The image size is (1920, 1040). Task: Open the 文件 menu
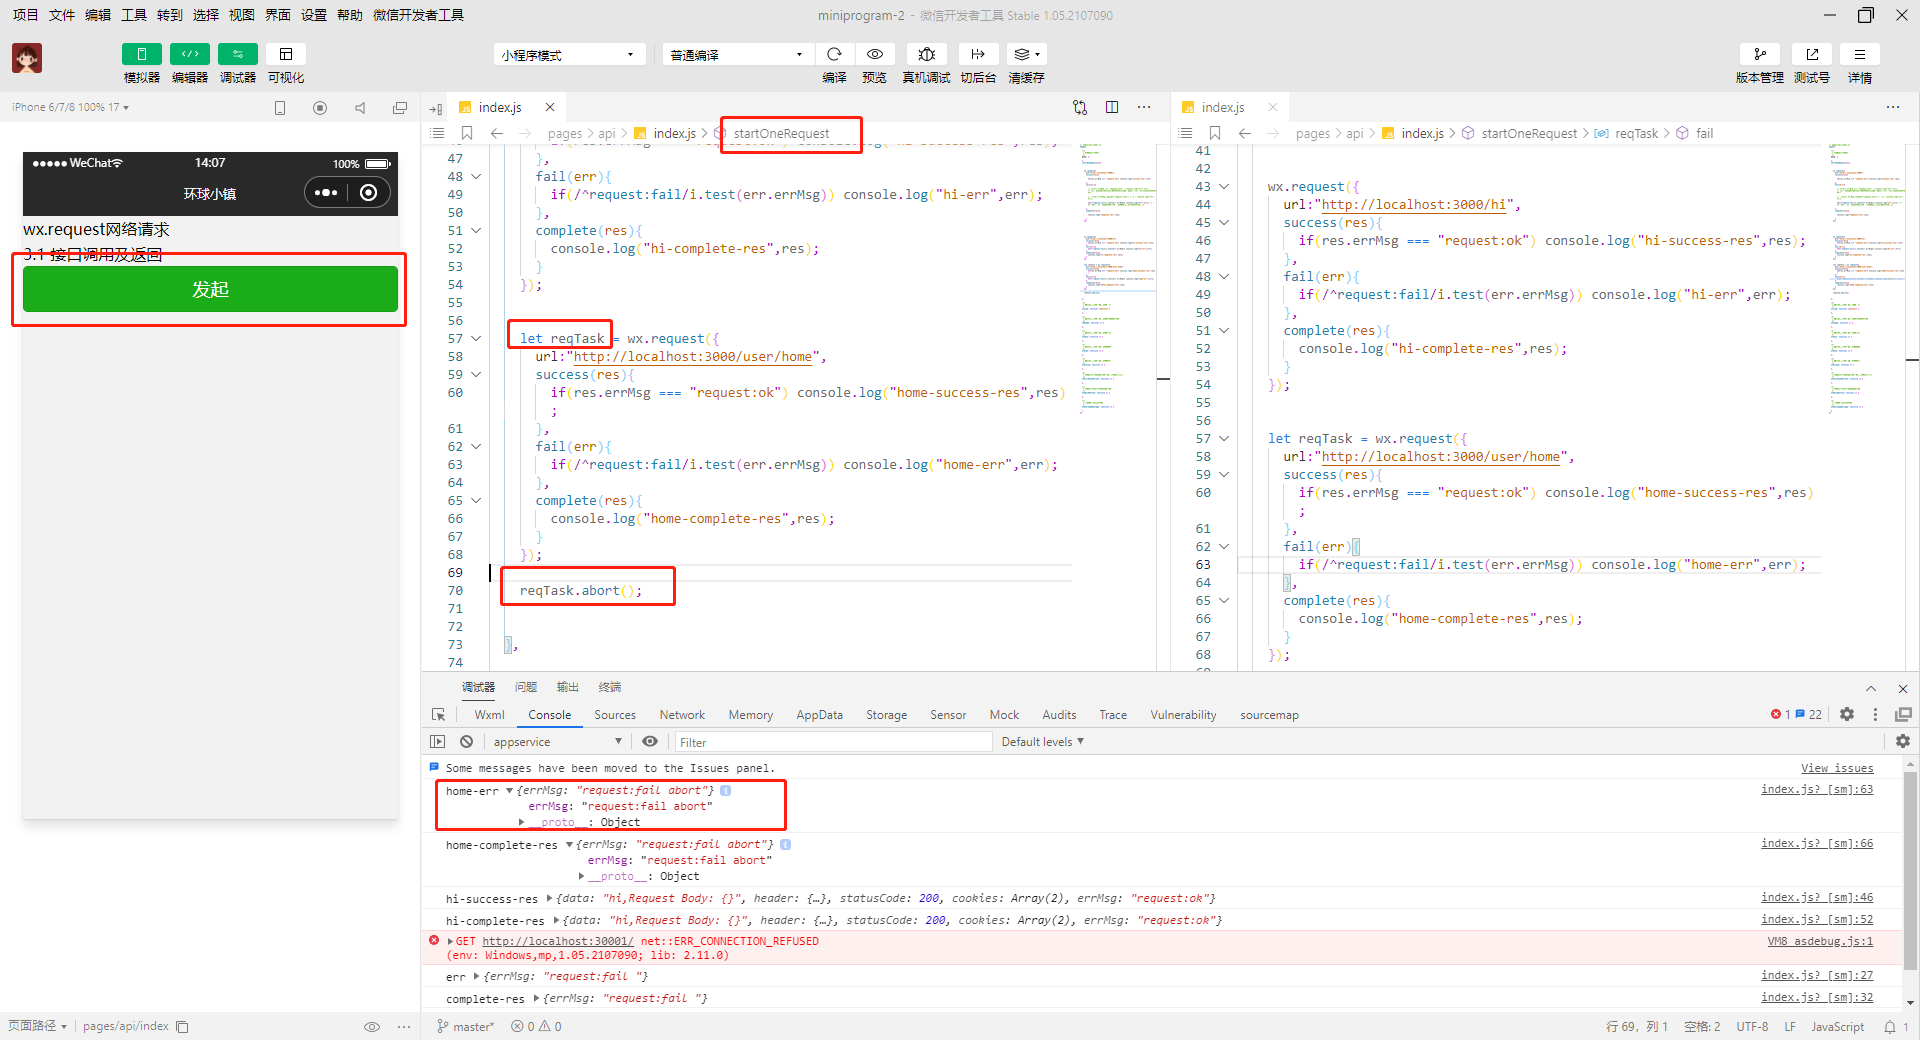pos(62,15)
